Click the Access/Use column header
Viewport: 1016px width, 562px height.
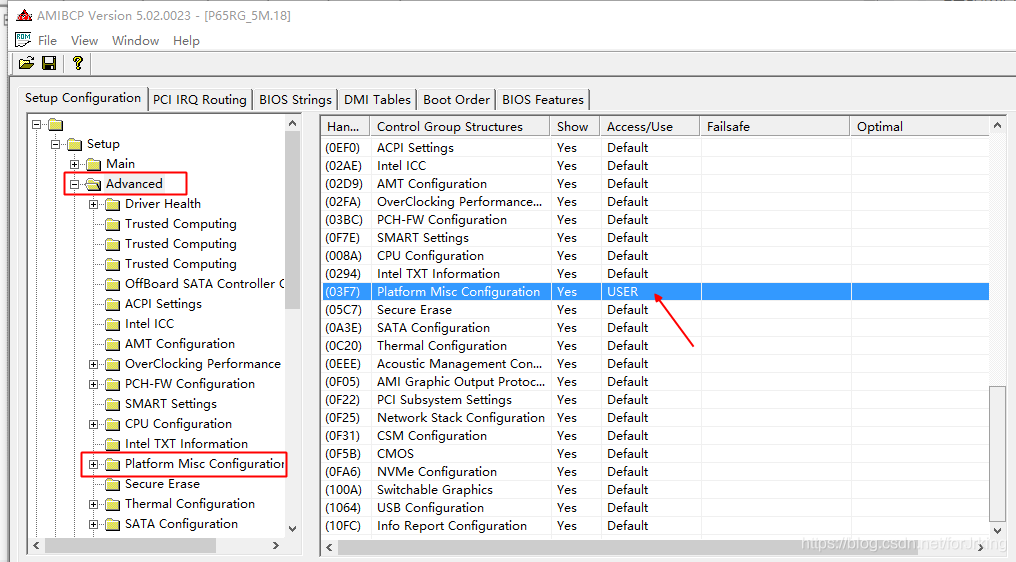650,126
